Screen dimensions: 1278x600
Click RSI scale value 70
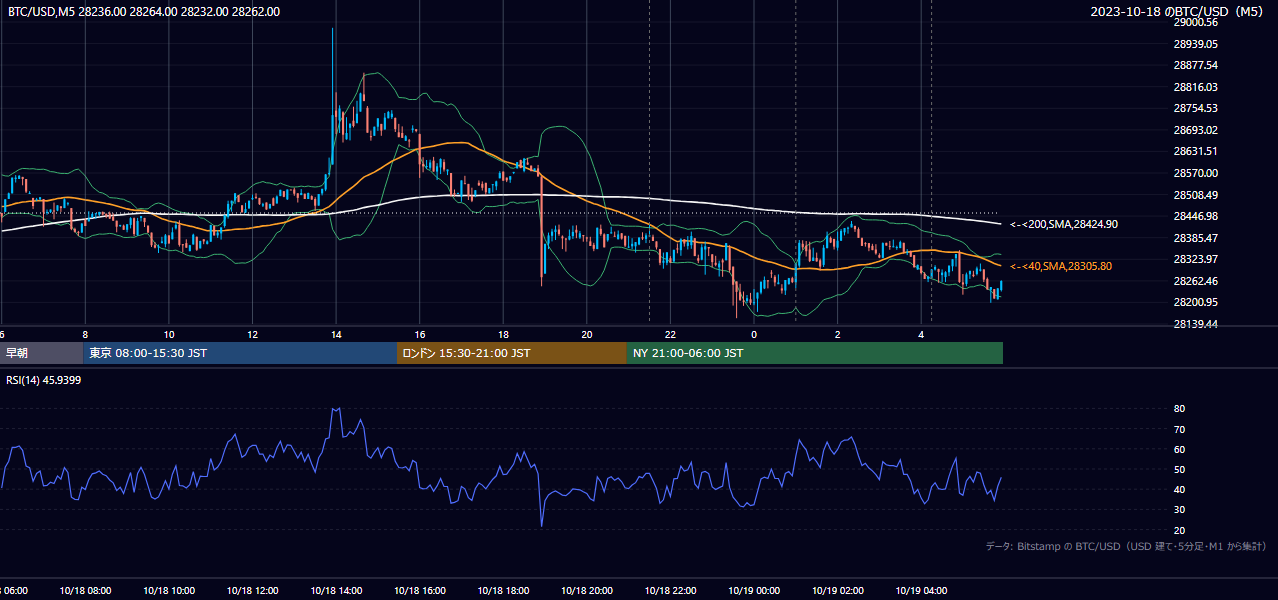pos(1179,429)
